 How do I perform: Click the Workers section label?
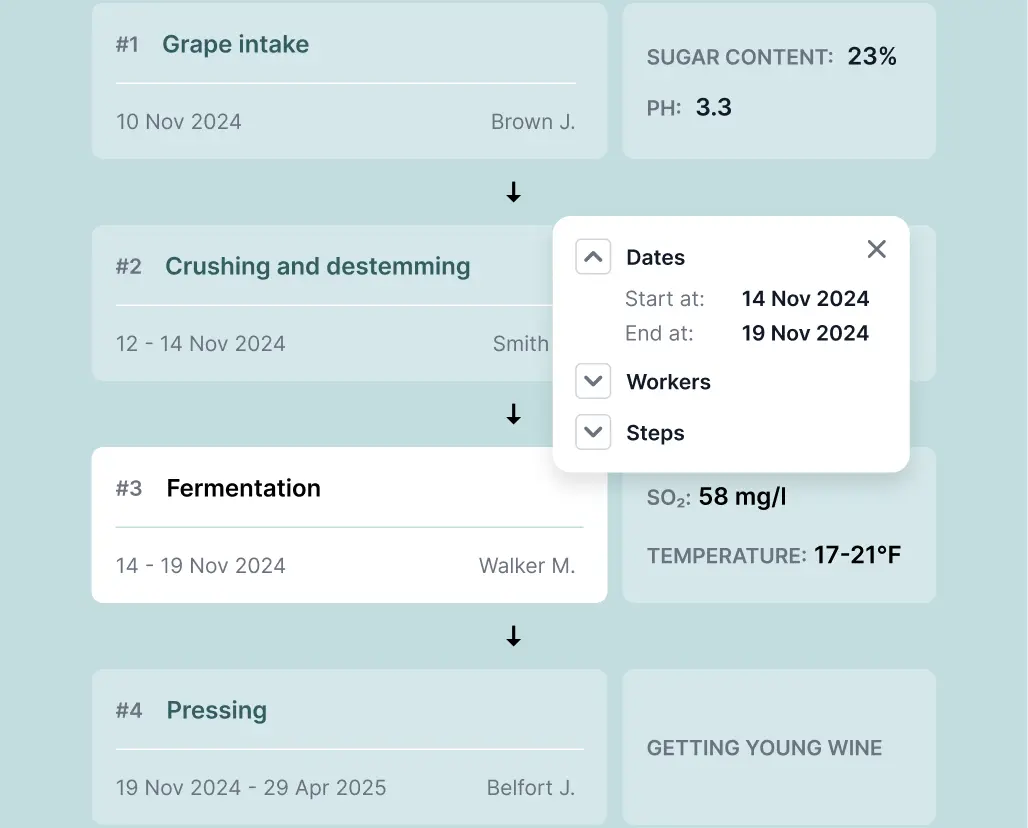click(668, 382)
